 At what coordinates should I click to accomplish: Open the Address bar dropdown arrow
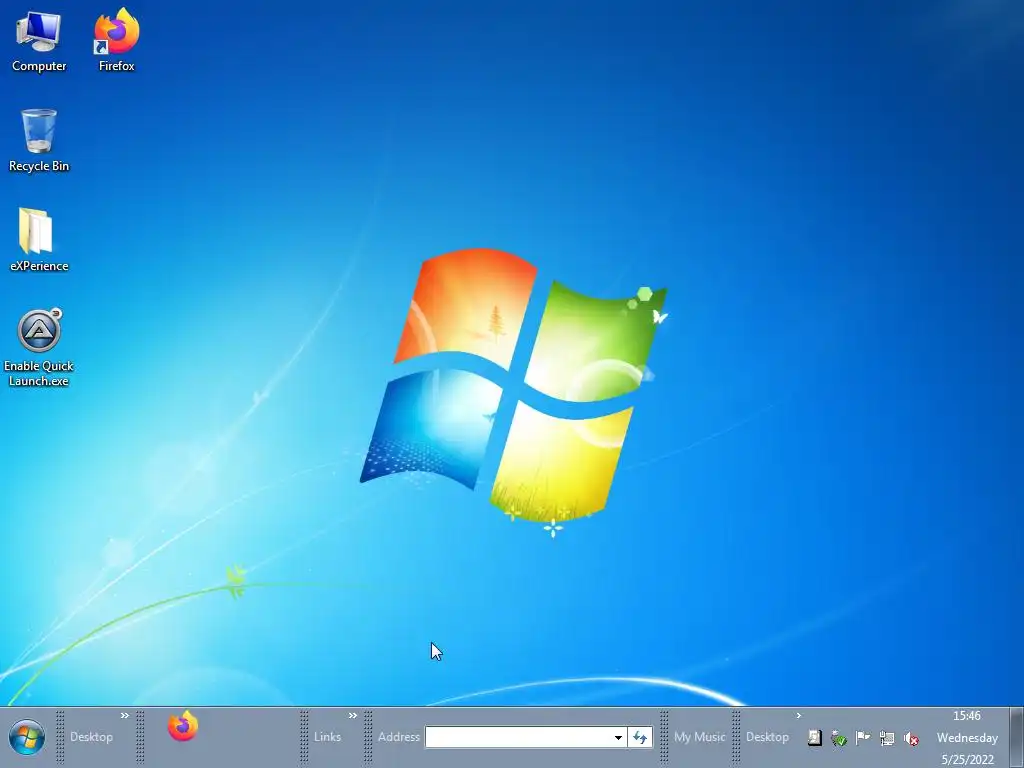[x=618, y=737]
